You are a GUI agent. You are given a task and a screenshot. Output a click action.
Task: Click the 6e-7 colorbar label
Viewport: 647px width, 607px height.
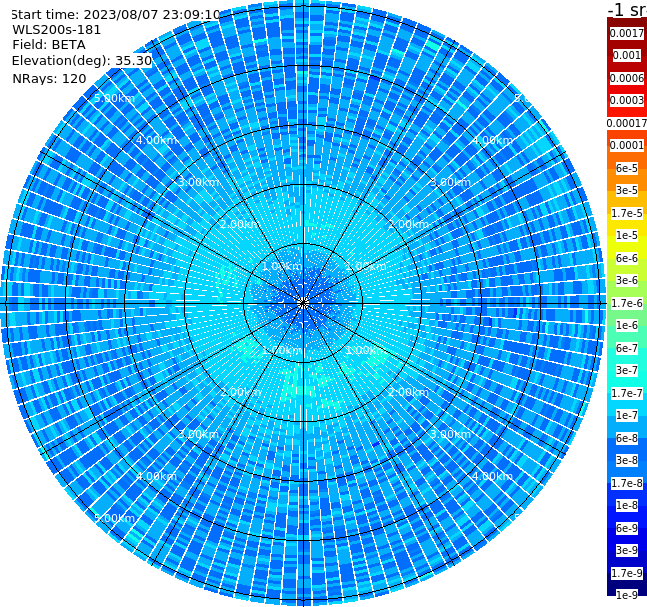tap(626, 348)
